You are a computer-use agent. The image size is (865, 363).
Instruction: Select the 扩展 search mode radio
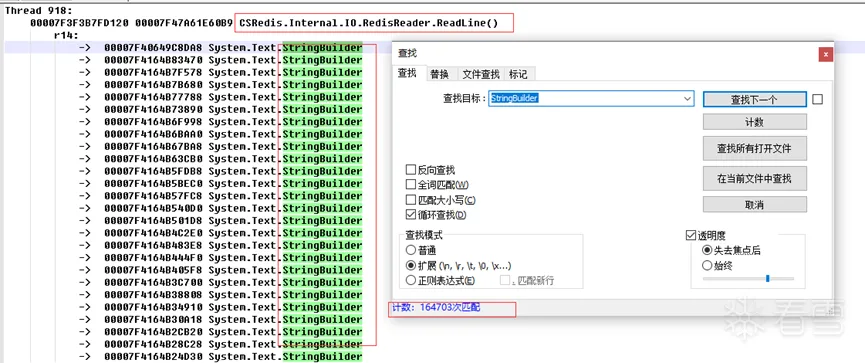pyautogui.click(x=410, y=265)
